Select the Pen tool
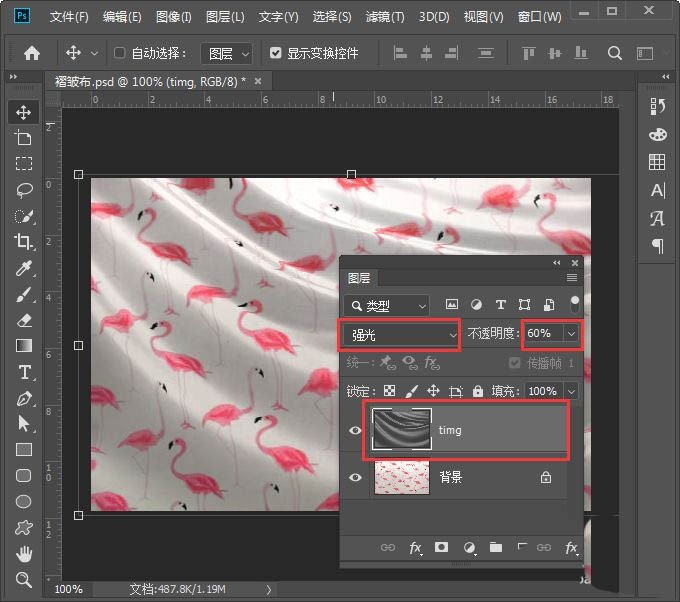The image size is (680, 602). (x=23, y=398)
